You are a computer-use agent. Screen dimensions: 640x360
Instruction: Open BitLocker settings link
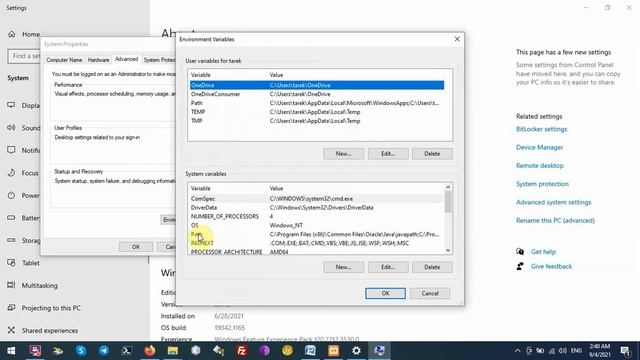(x=542, y=129)
